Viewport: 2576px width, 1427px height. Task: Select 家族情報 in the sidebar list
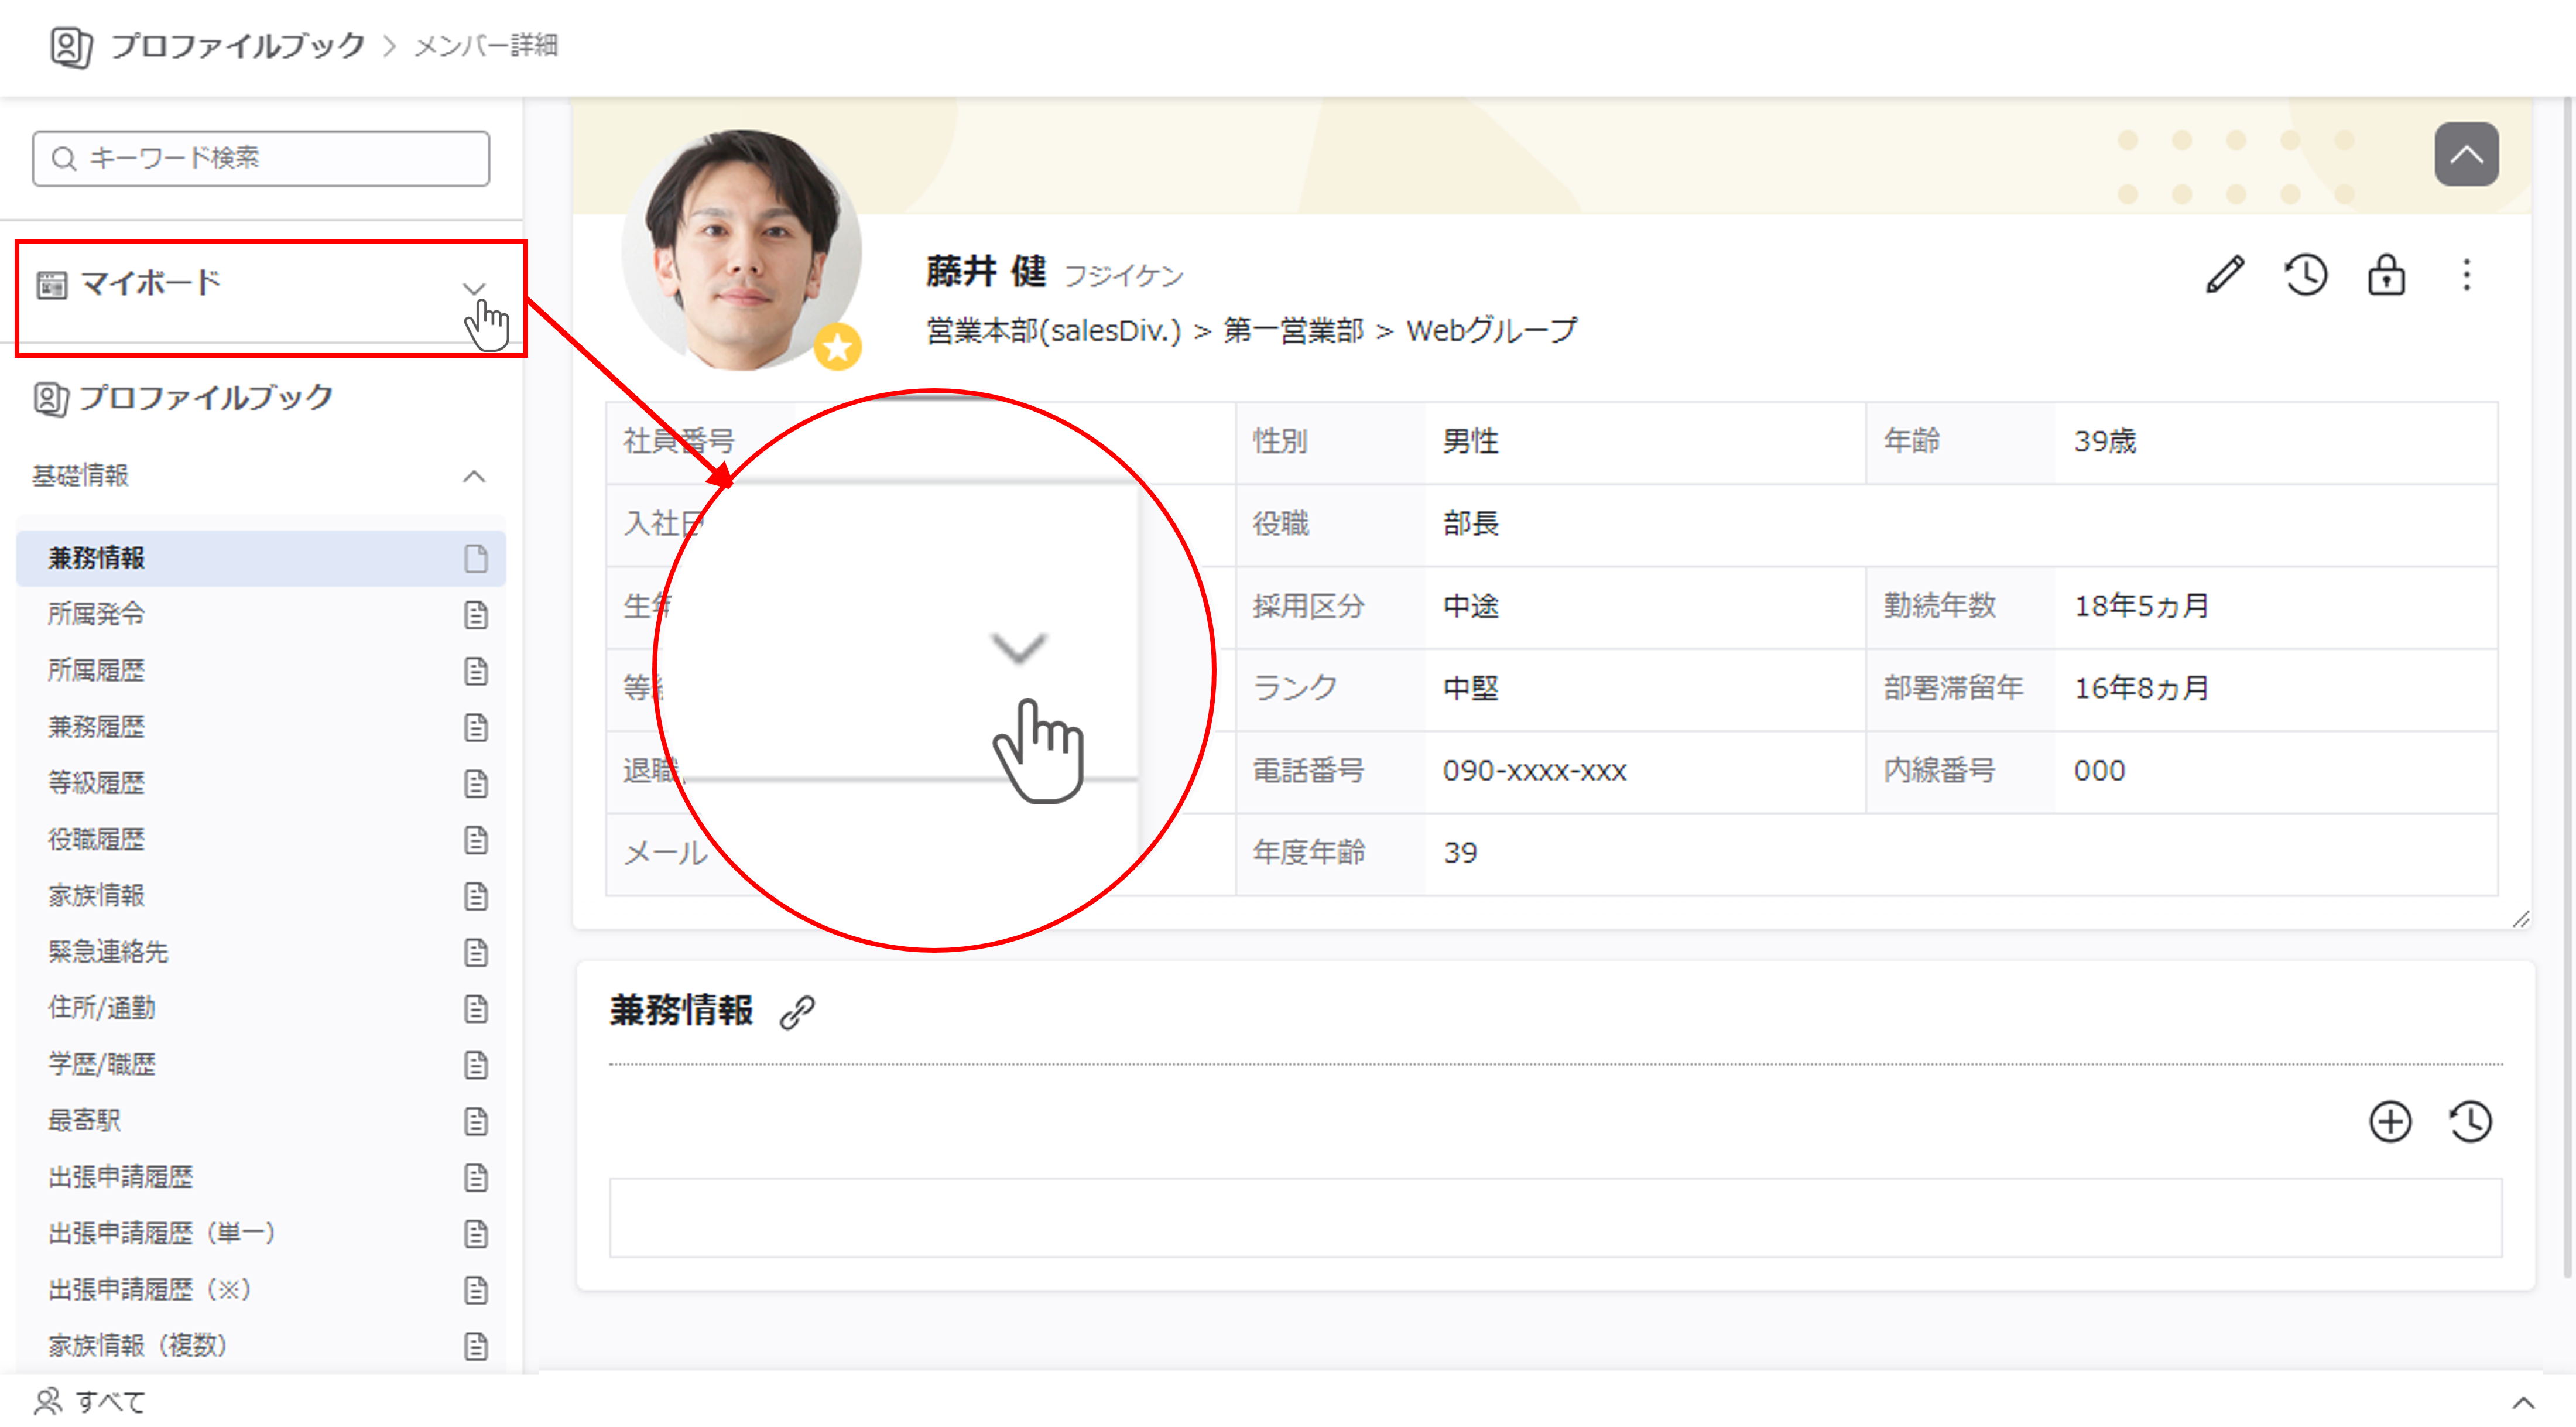(97, 895)
